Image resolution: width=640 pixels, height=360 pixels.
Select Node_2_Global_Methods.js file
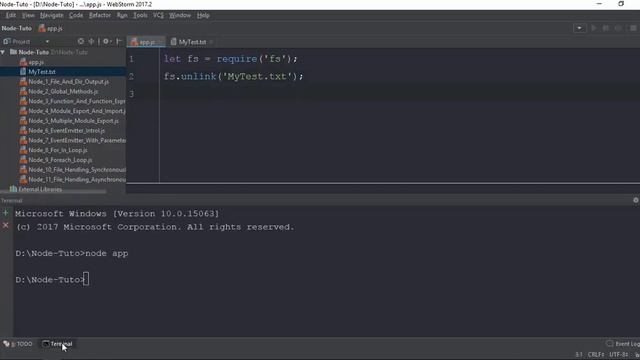pos(63,91)
